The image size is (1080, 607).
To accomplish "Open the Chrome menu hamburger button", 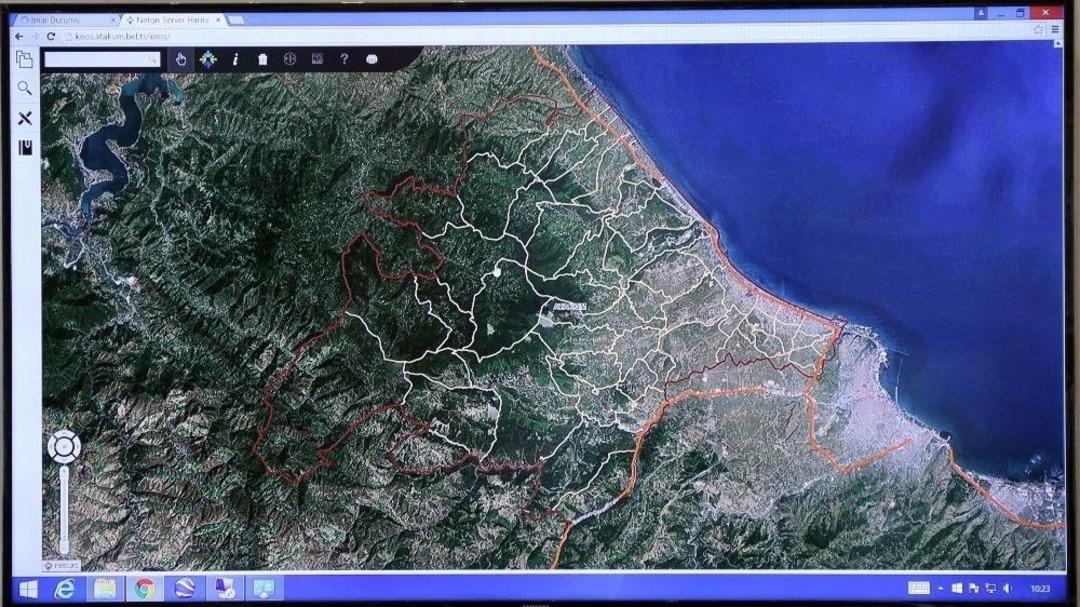I will pos(1055,30).
